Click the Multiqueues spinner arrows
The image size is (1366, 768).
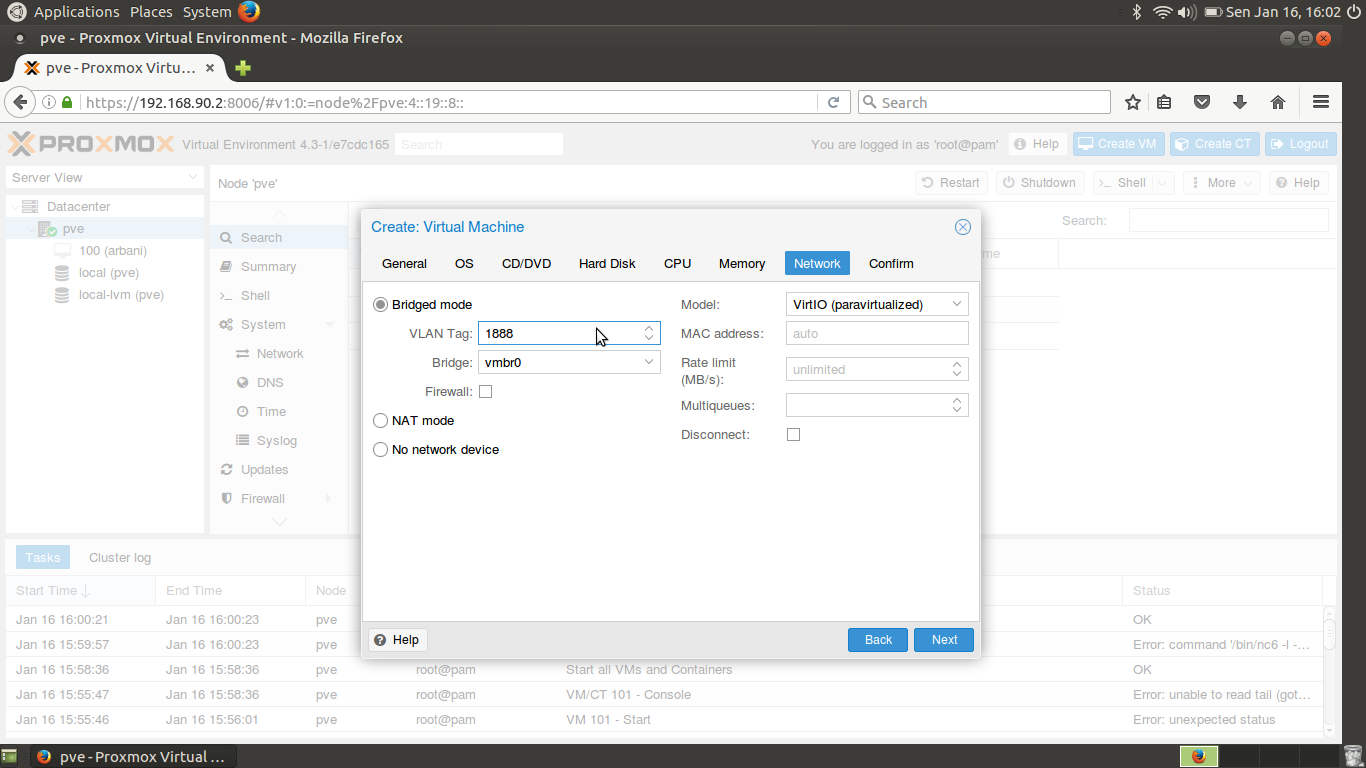pos(957,405)
